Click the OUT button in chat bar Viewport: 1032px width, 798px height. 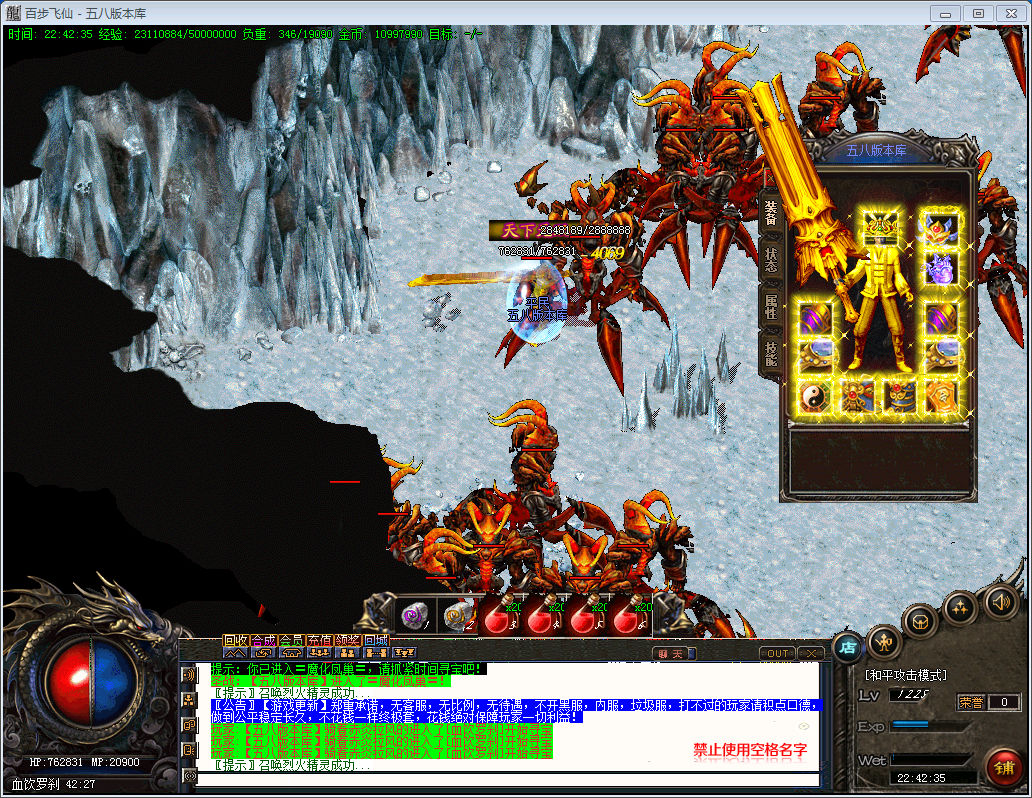[777, 653]
